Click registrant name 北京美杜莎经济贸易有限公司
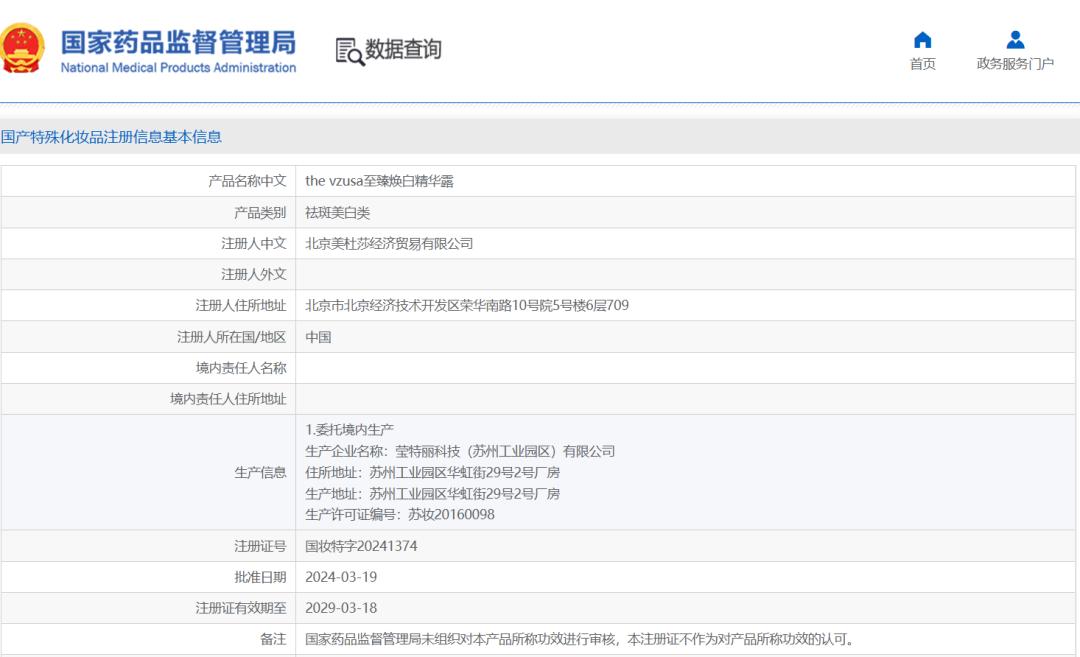Viewport: 1080px width, 657px height. tap(389, 244)
